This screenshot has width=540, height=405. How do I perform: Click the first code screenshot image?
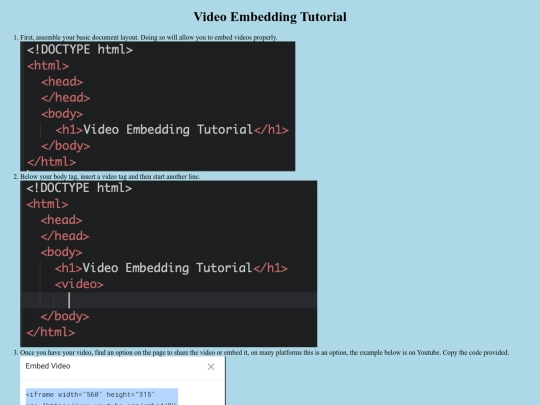pyautogui.click(x=158, y=106)
